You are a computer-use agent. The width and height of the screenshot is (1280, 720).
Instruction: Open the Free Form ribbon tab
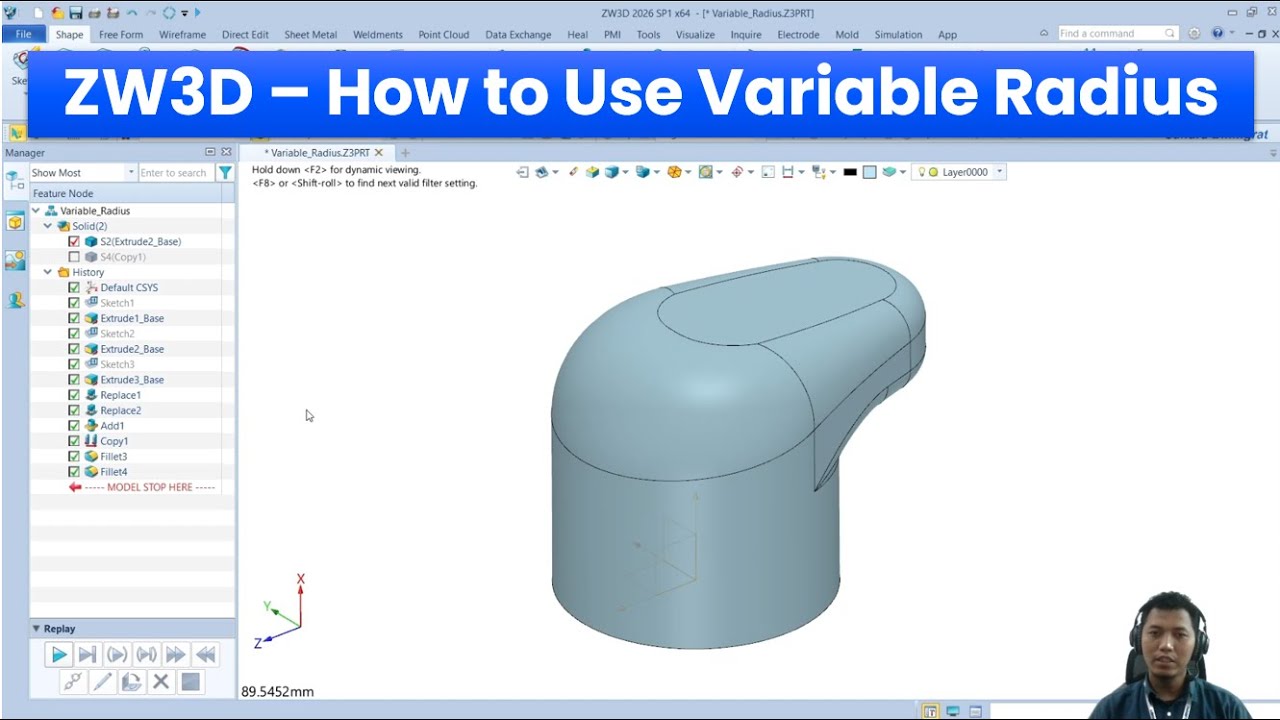pyautogui.click(x=121, y=34)
